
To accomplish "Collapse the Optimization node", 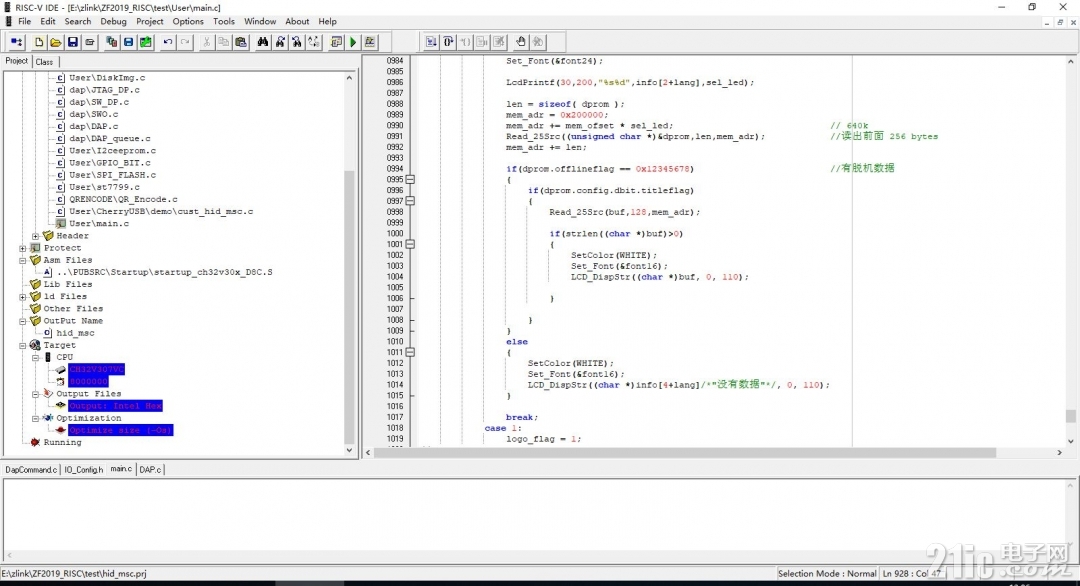I will (35, 418).
